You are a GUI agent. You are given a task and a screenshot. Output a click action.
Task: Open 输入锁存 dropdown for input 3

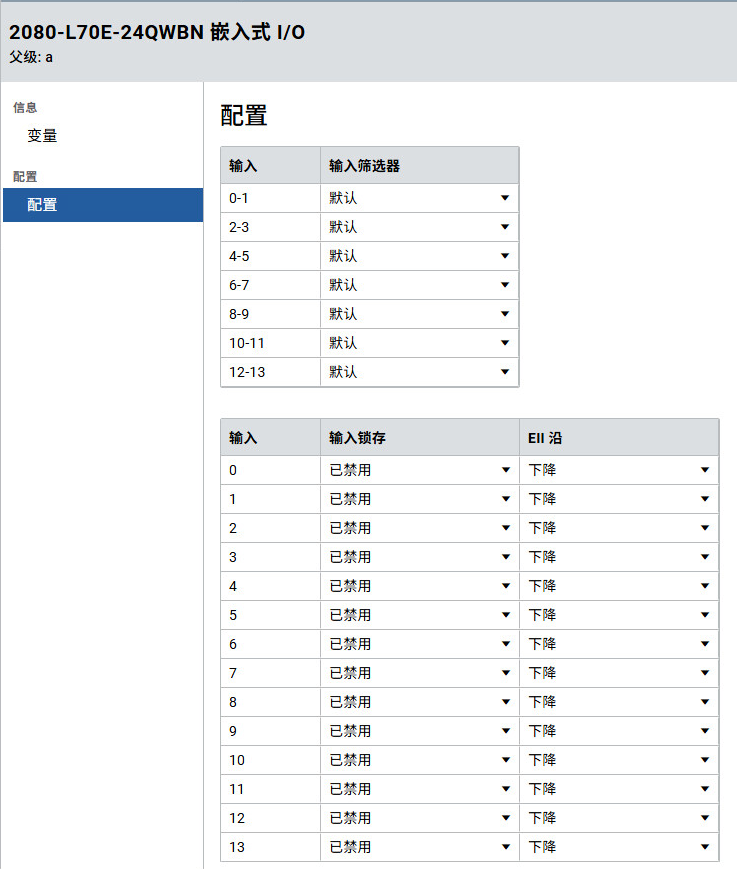coord(420,557)
